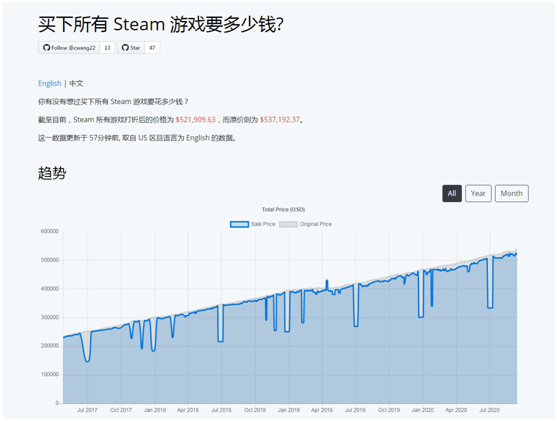Click the 300000 y-axis label
This screenshot has height=421, width=557.
(x=50, y=317)
